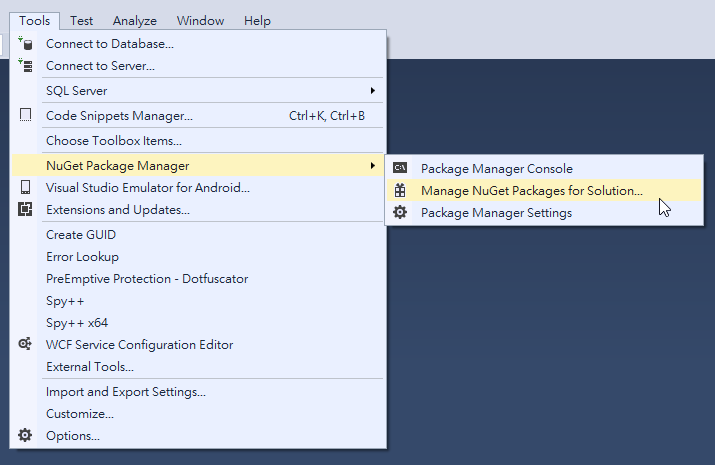715x465 pixels.
Task: Open the Analyze menu
Action: tap(134, 20)
